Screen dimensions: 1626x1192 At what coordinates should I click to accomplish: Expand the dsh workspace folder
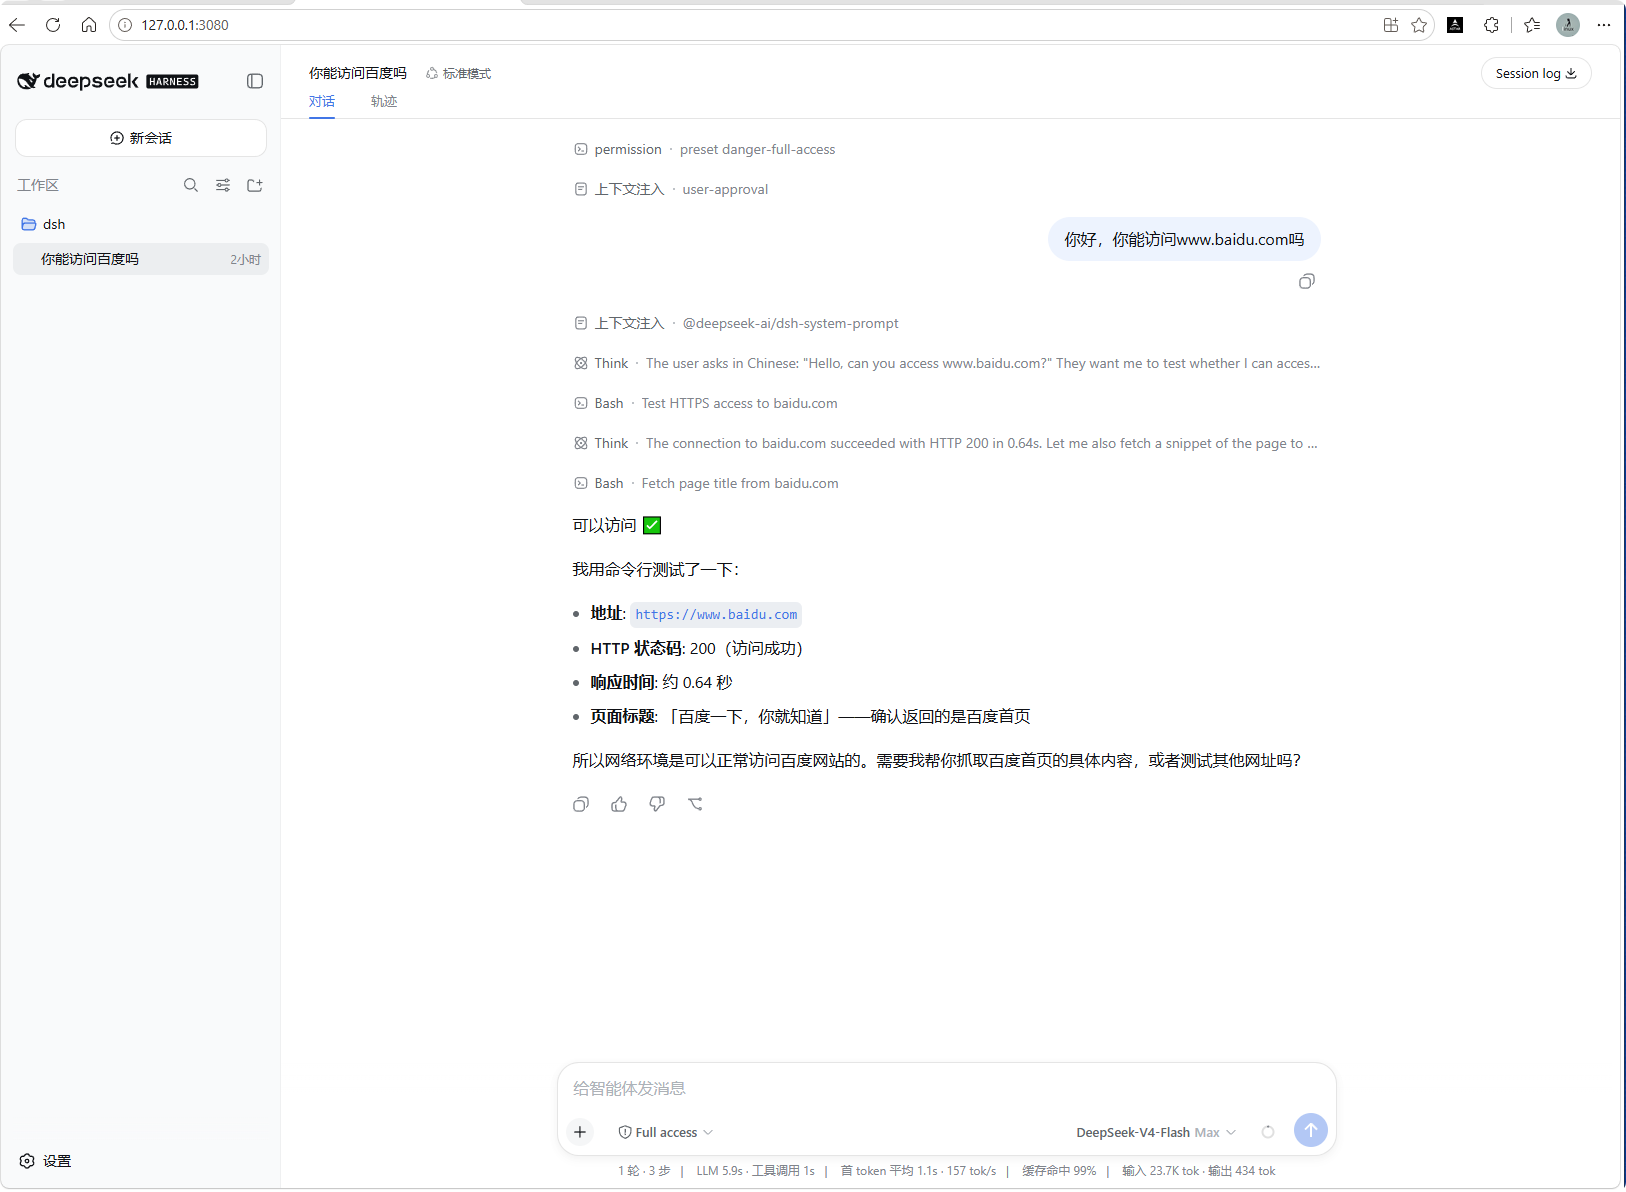(x=141, y=224)
